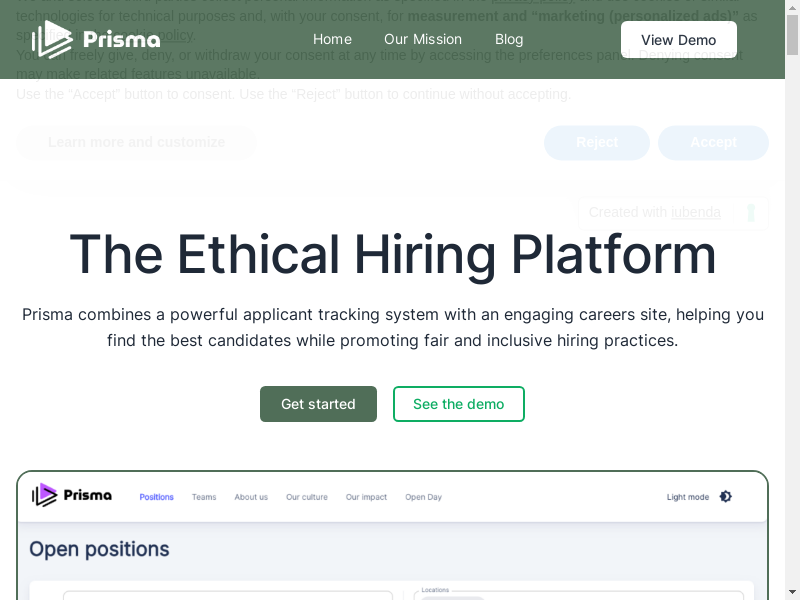Open the Home menu item
Viewport: 800px width, 600px height.
332,39
